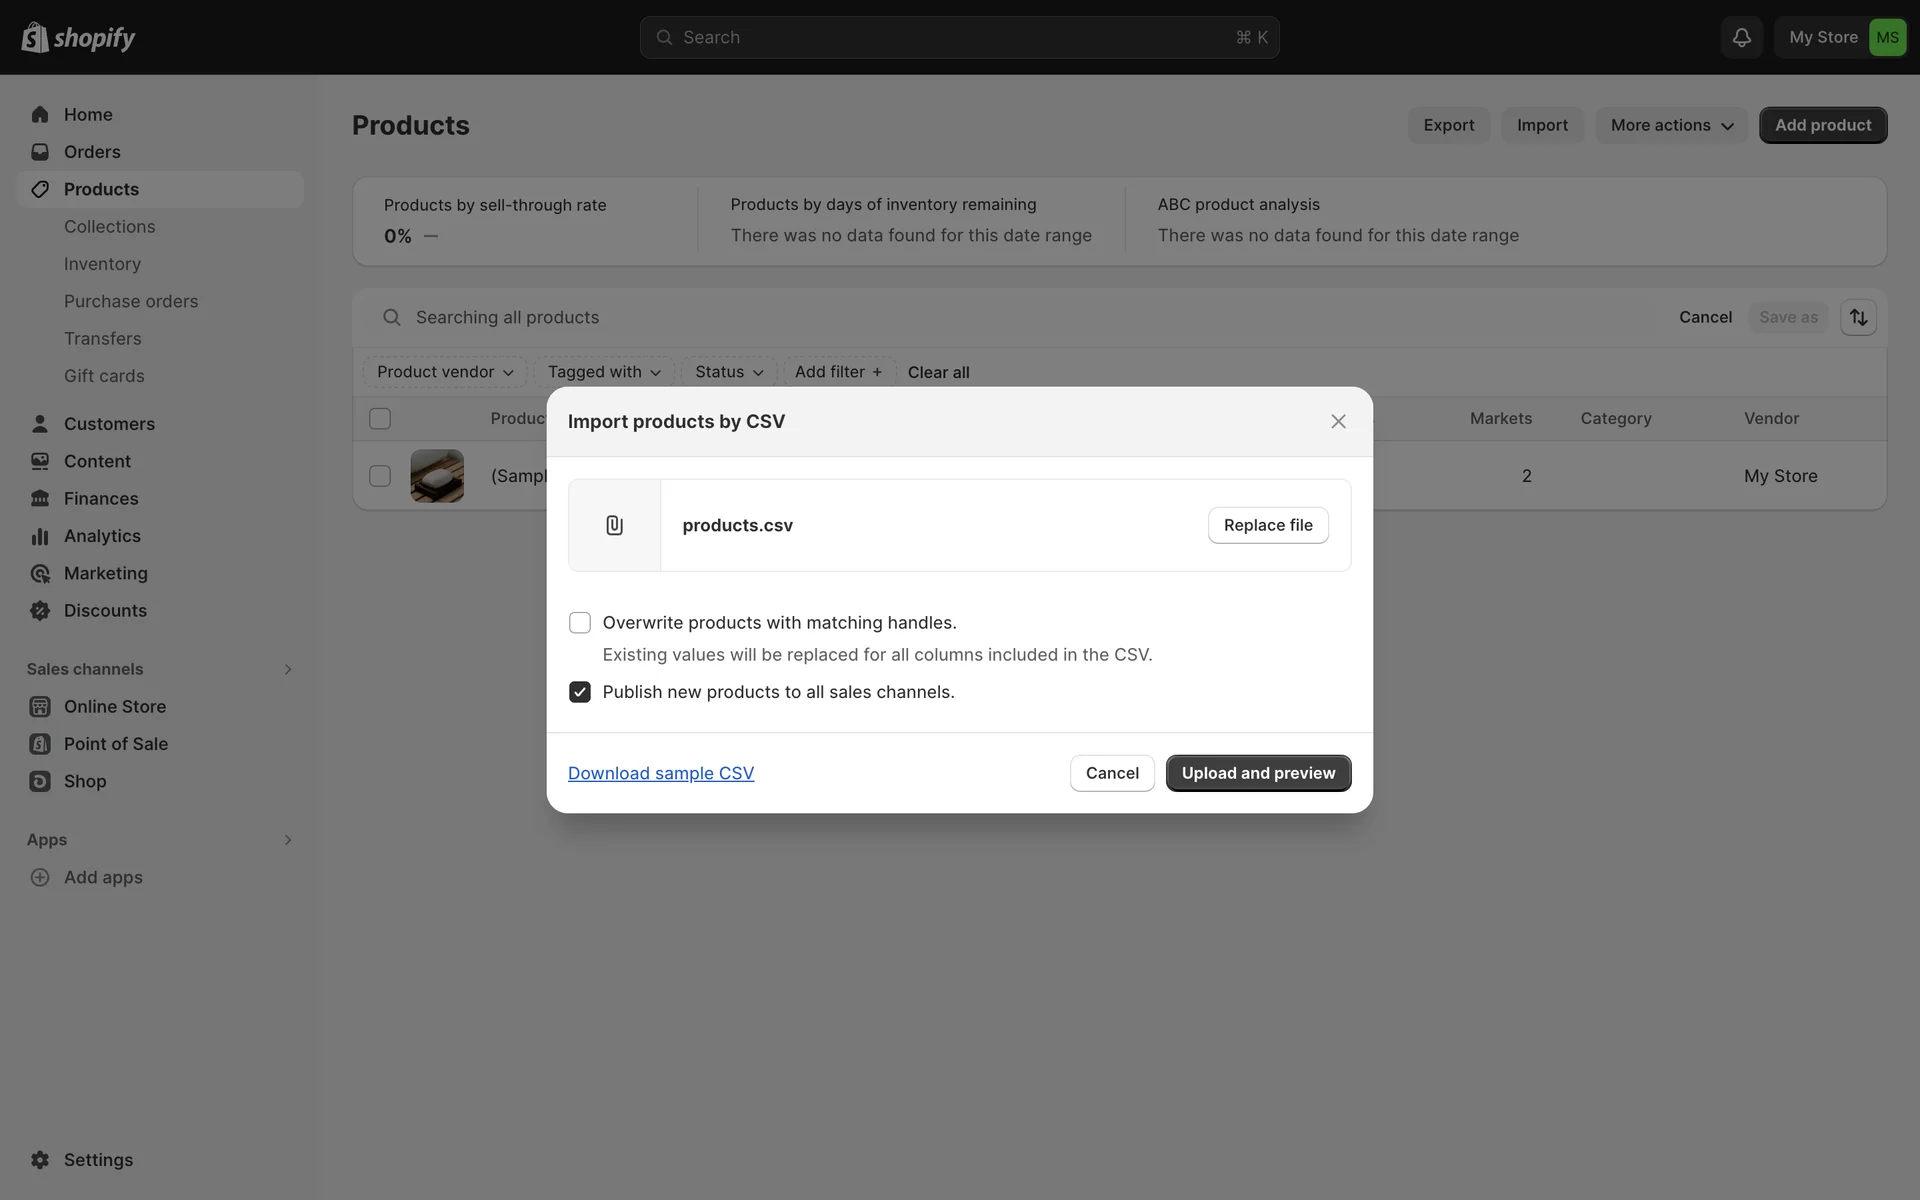The image size is (1920, 1200).
Task: Click the paperclip file attachment icon
Action: coord(614,525)
